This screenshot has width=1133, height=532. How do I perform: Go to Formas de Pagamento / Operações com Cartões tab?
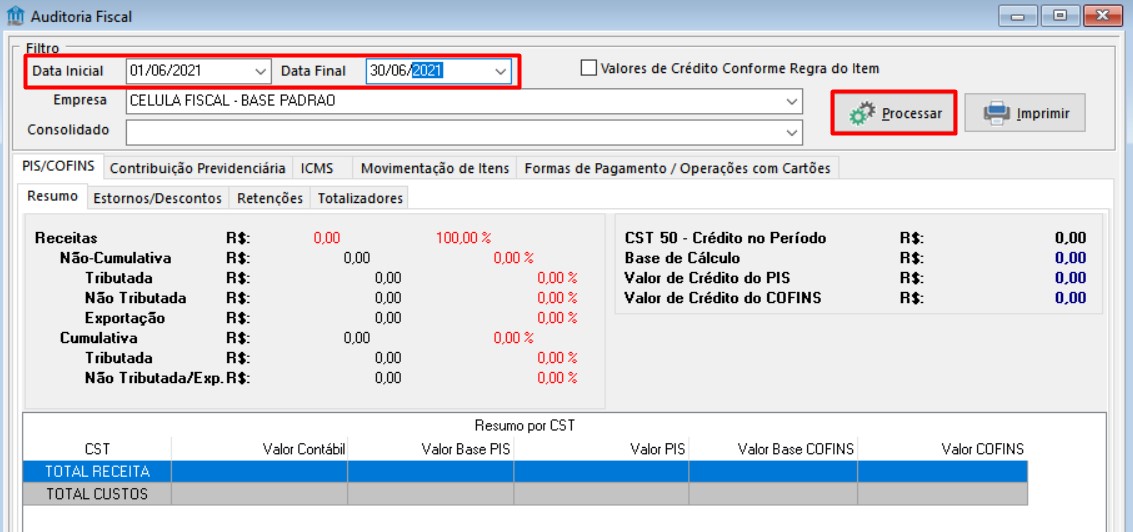point(677,168)
